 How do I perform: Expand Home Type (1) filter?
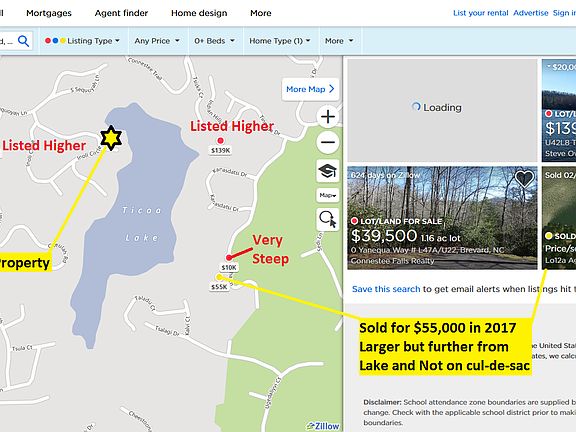(x=280, y=41)
